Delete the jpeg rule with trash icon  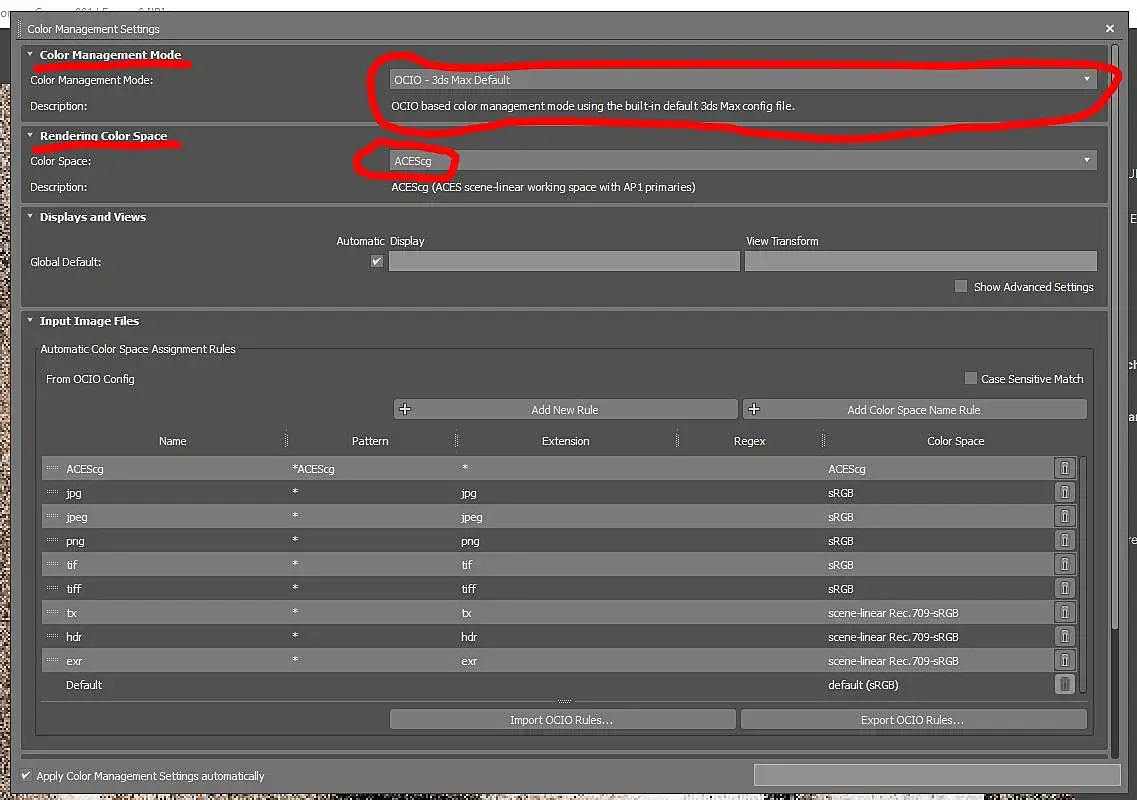pos(1064,516)
